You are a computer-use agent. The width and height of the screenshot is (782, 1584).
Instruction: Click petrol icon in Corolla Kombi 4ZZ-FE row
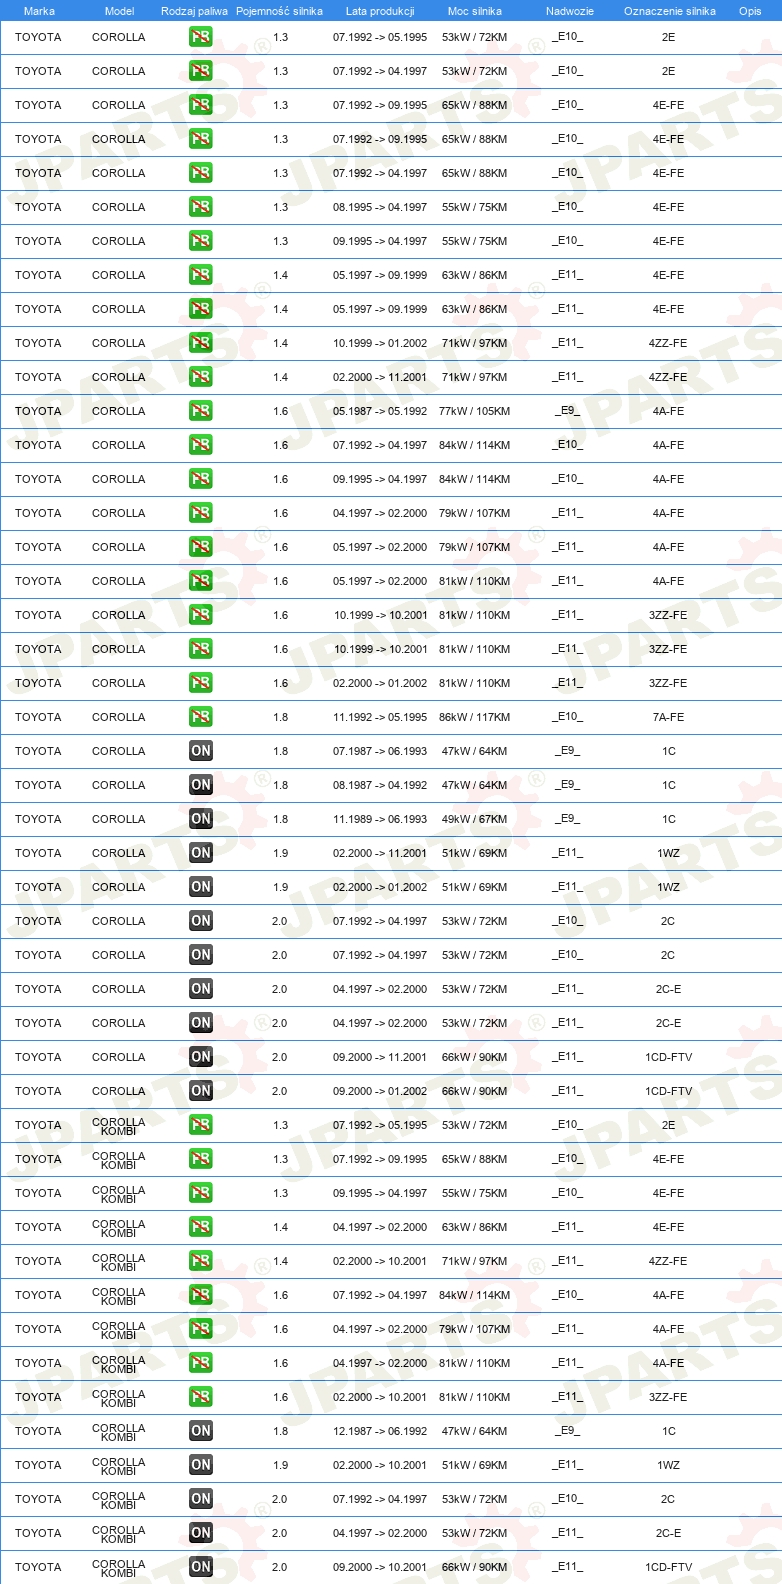(200, 1261)
